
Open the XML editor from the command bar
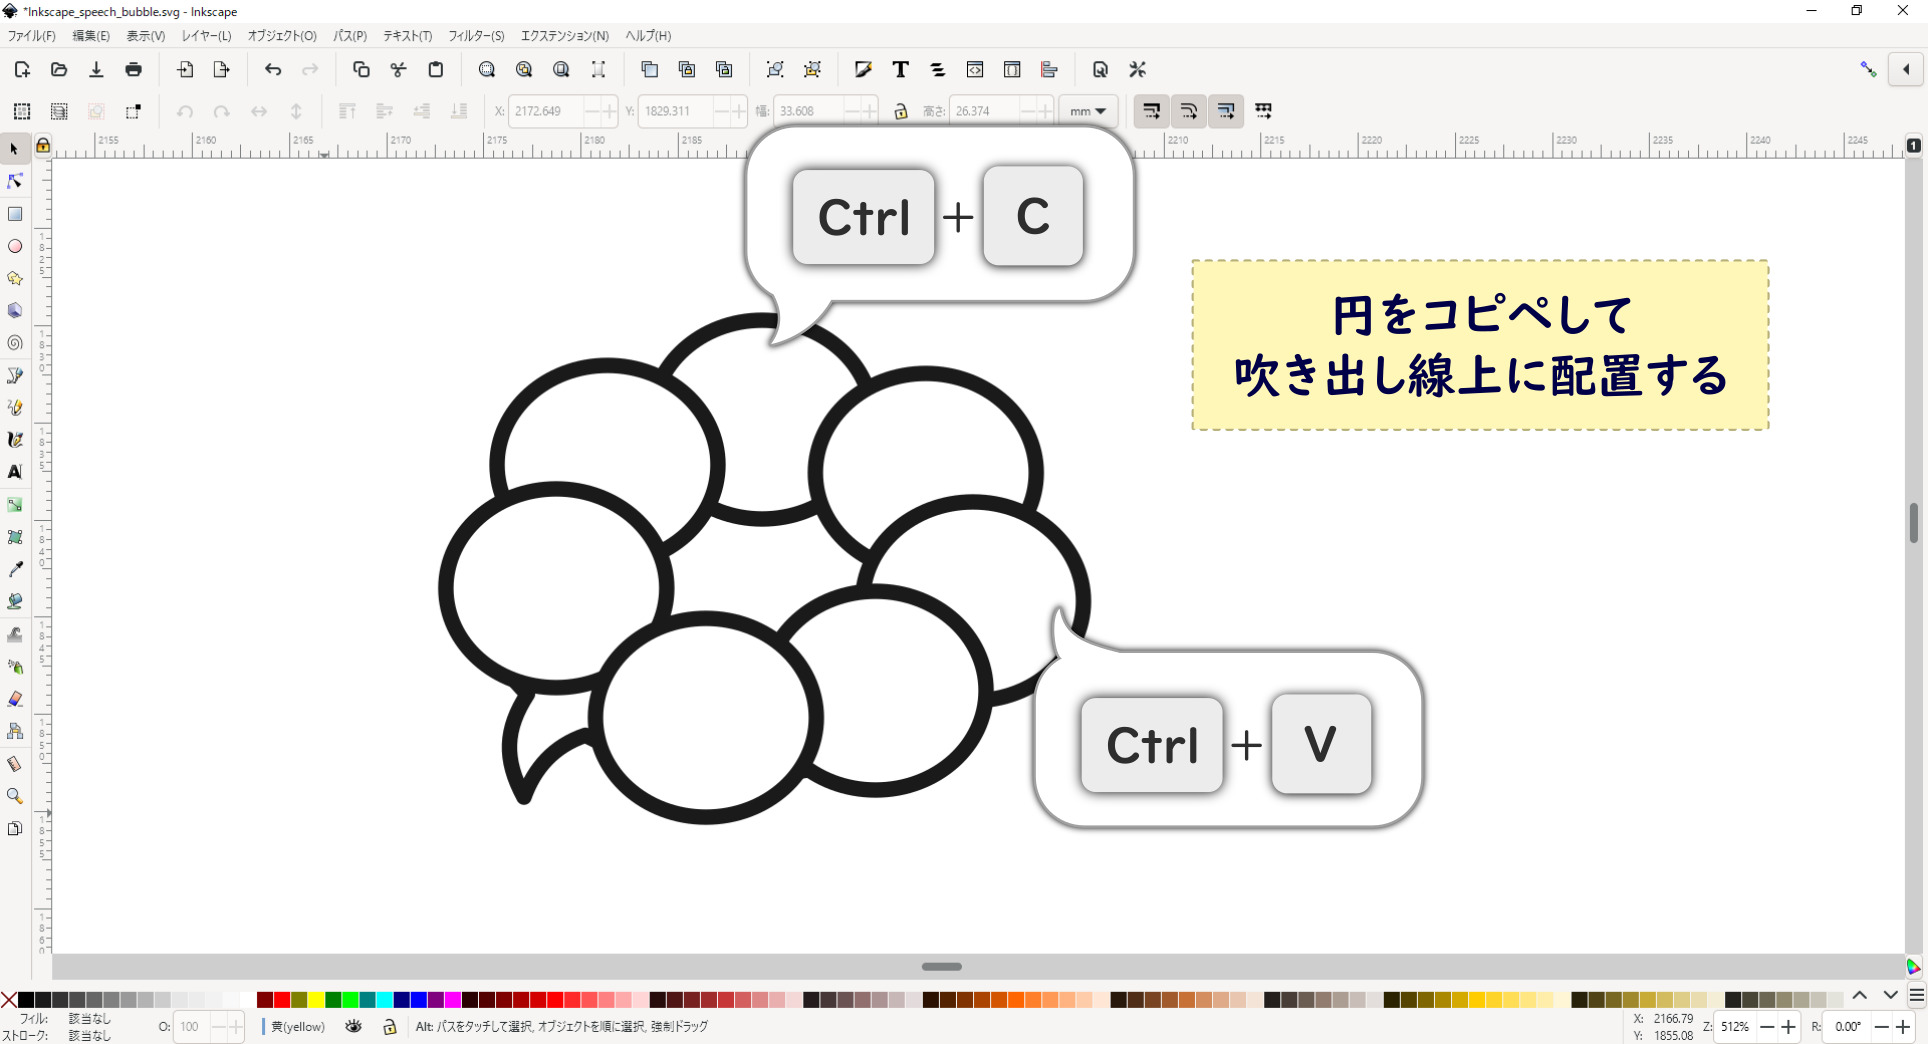tap(975, 70)
